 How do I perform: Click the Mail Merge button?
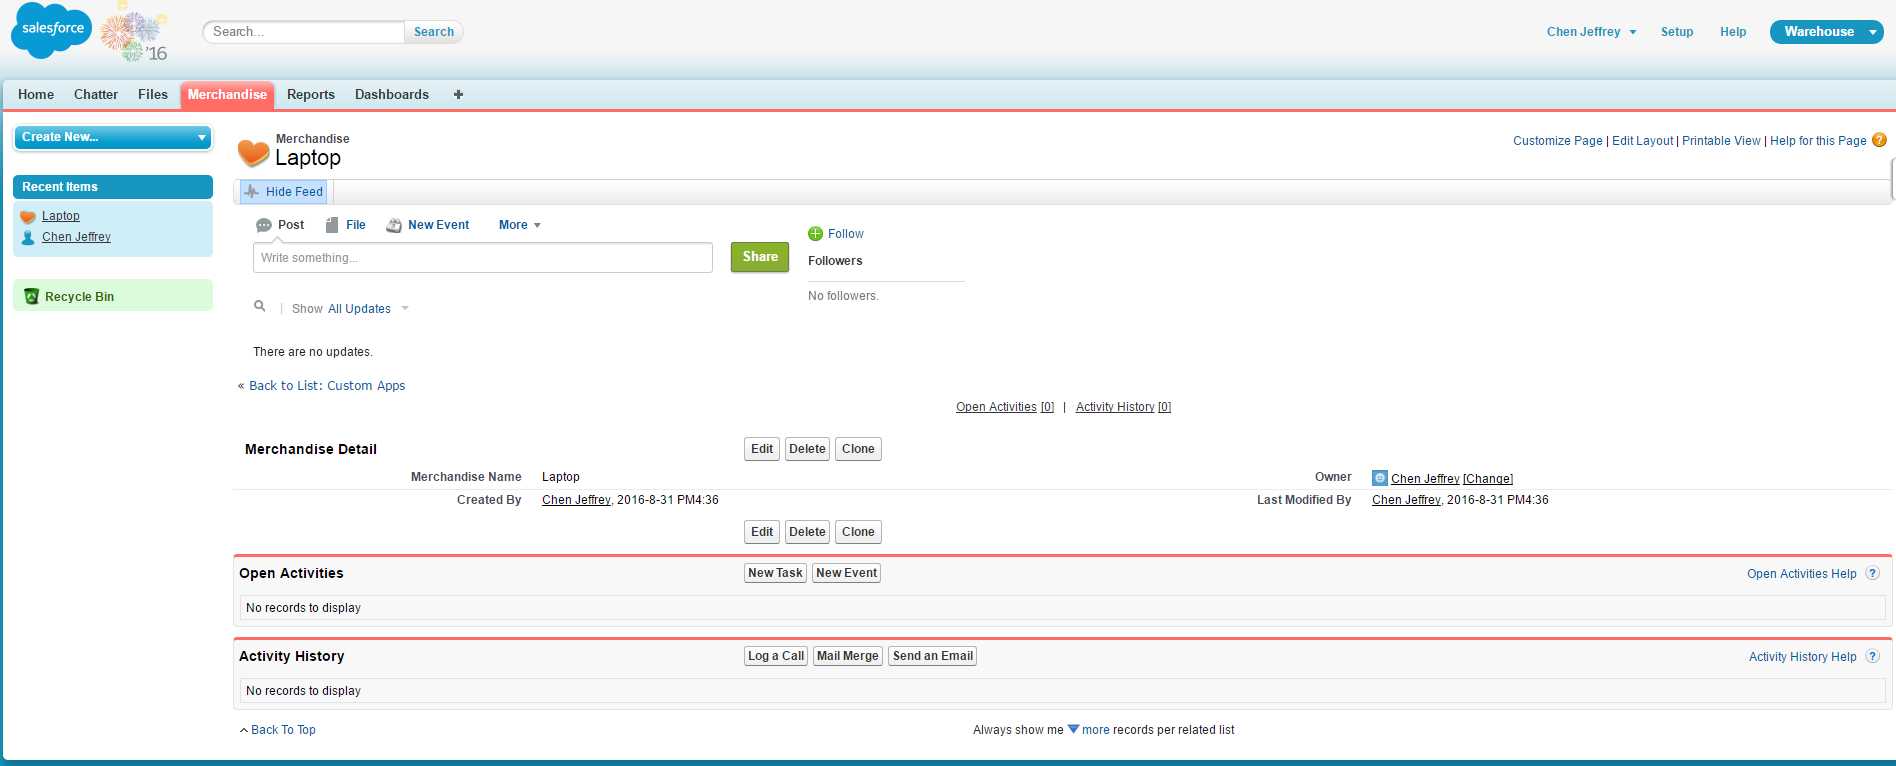click(x=848, y=656)
